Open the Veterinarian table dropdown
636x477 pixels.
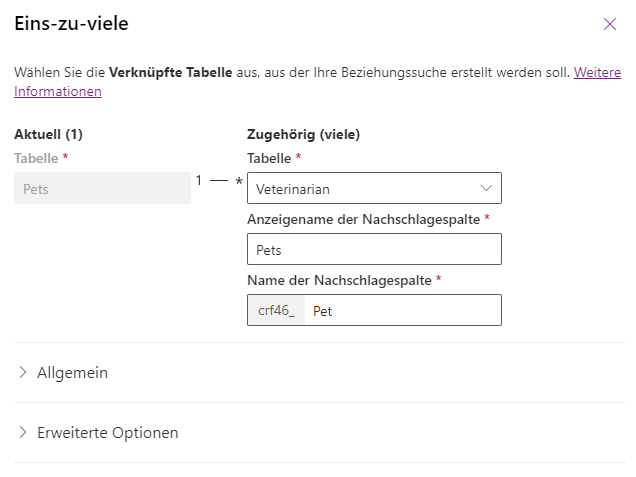pos(374,188)
